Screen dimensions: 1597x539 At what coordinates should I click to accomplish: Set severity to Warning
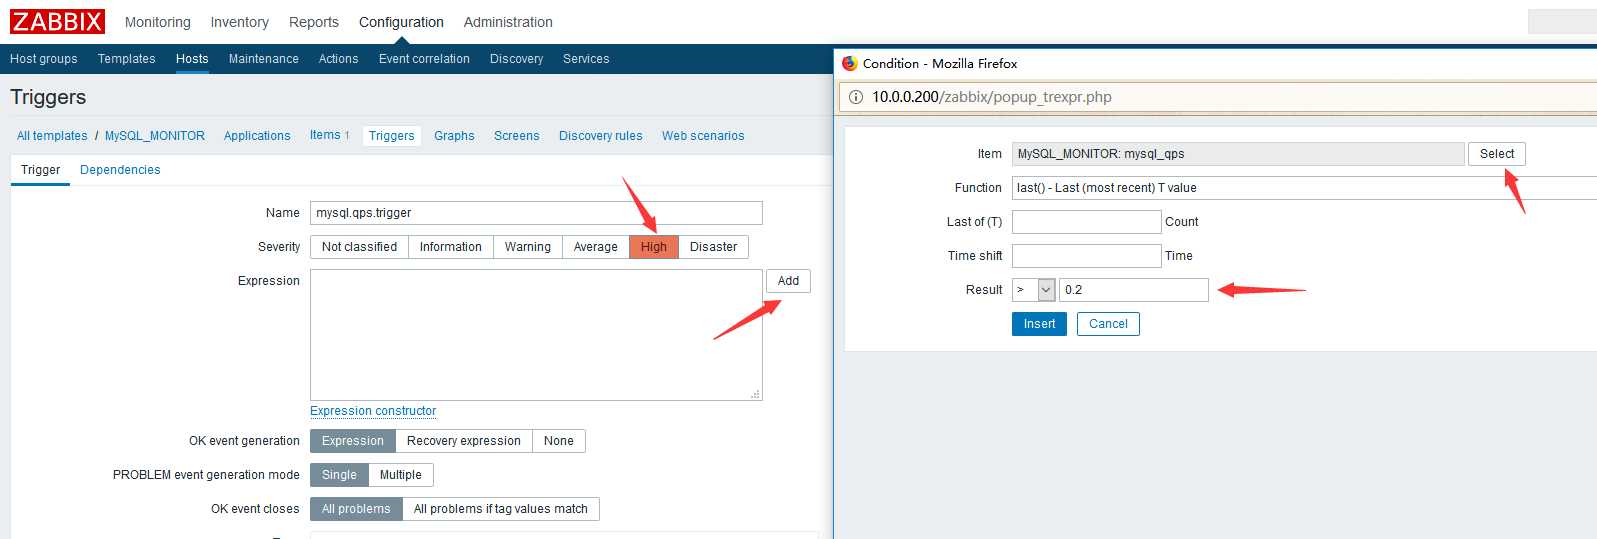tap(527, 247)
